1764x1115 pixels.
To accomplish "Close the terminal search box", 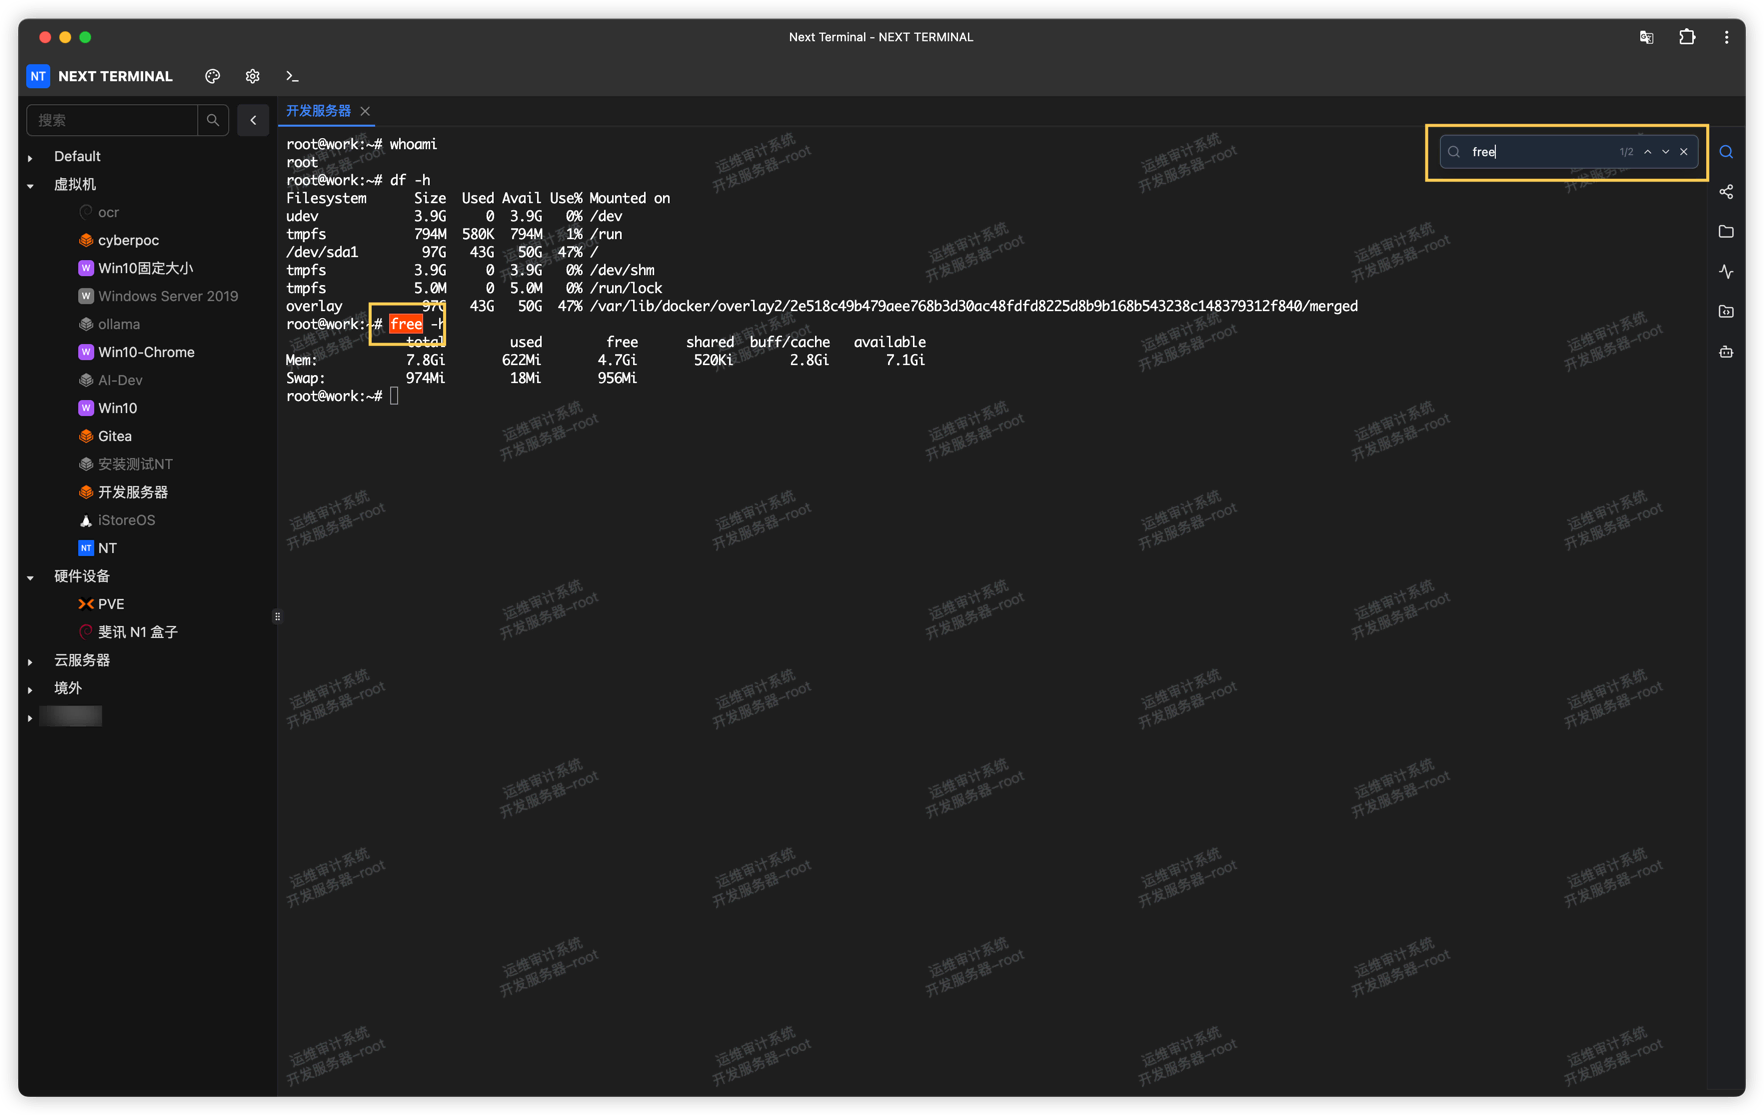I will 1684,152.
